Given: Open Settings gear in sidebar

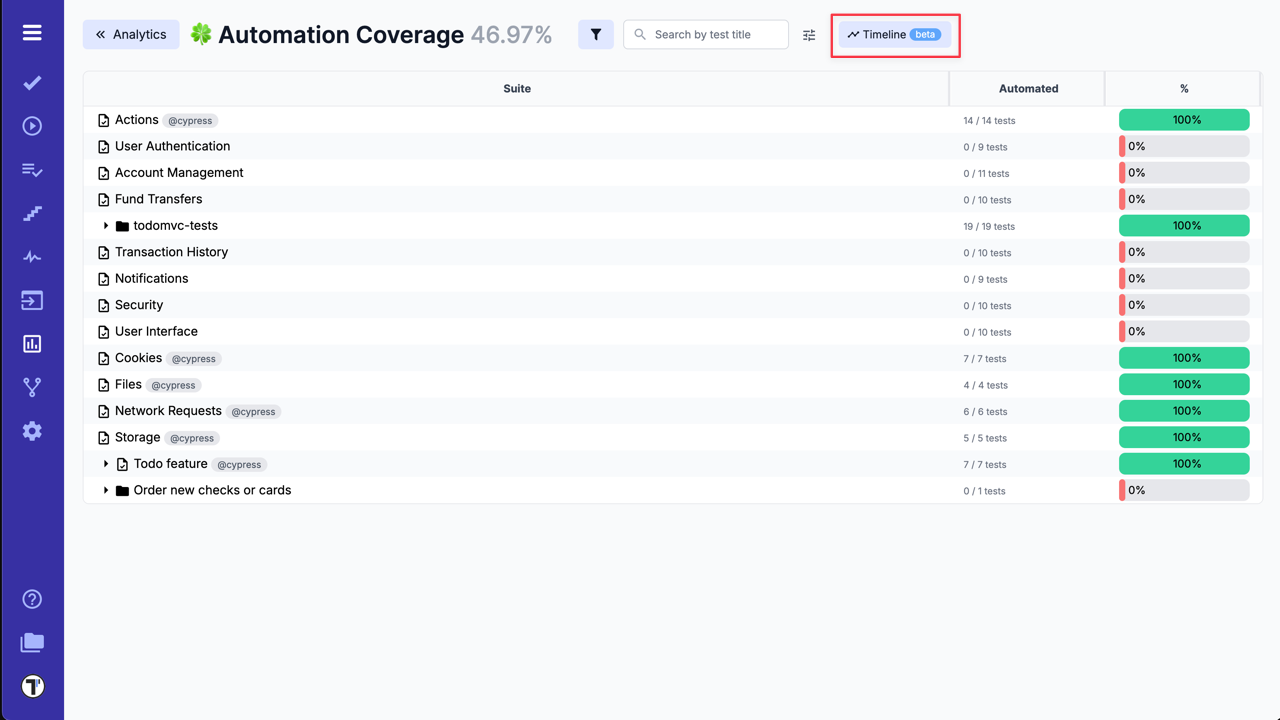Looking at the screenshot, I should pos(32,431).
